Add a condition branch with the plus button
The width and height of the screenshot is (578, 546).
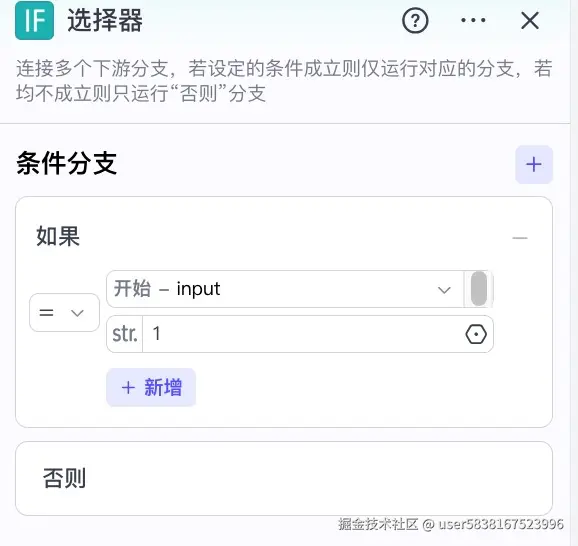pos(534,164)
